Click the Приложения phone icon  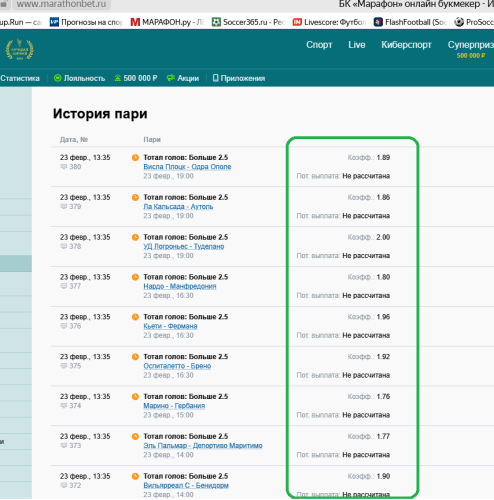click(x=216, y=78)
